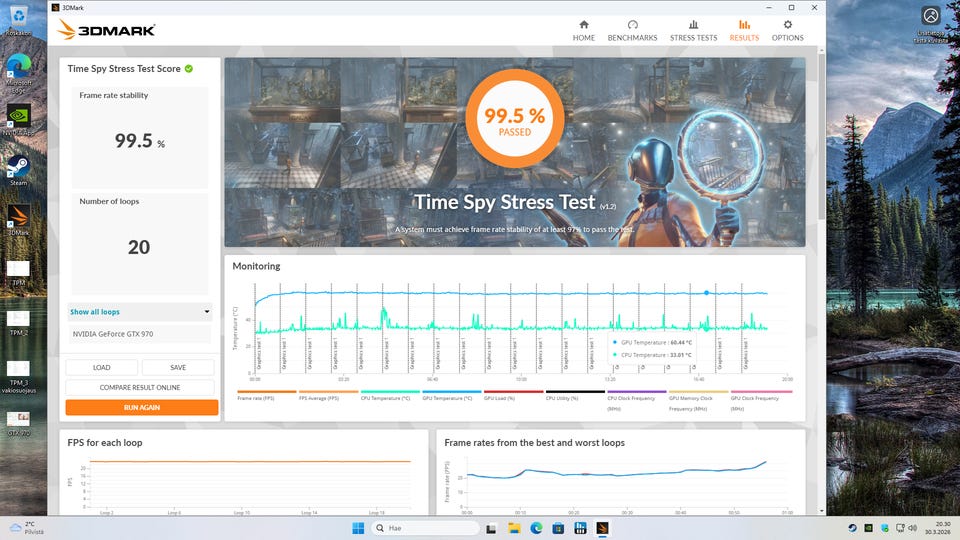
Task: Click the GPU temperature data point marker
Action: pyautogui.click(x=706, y=293)
